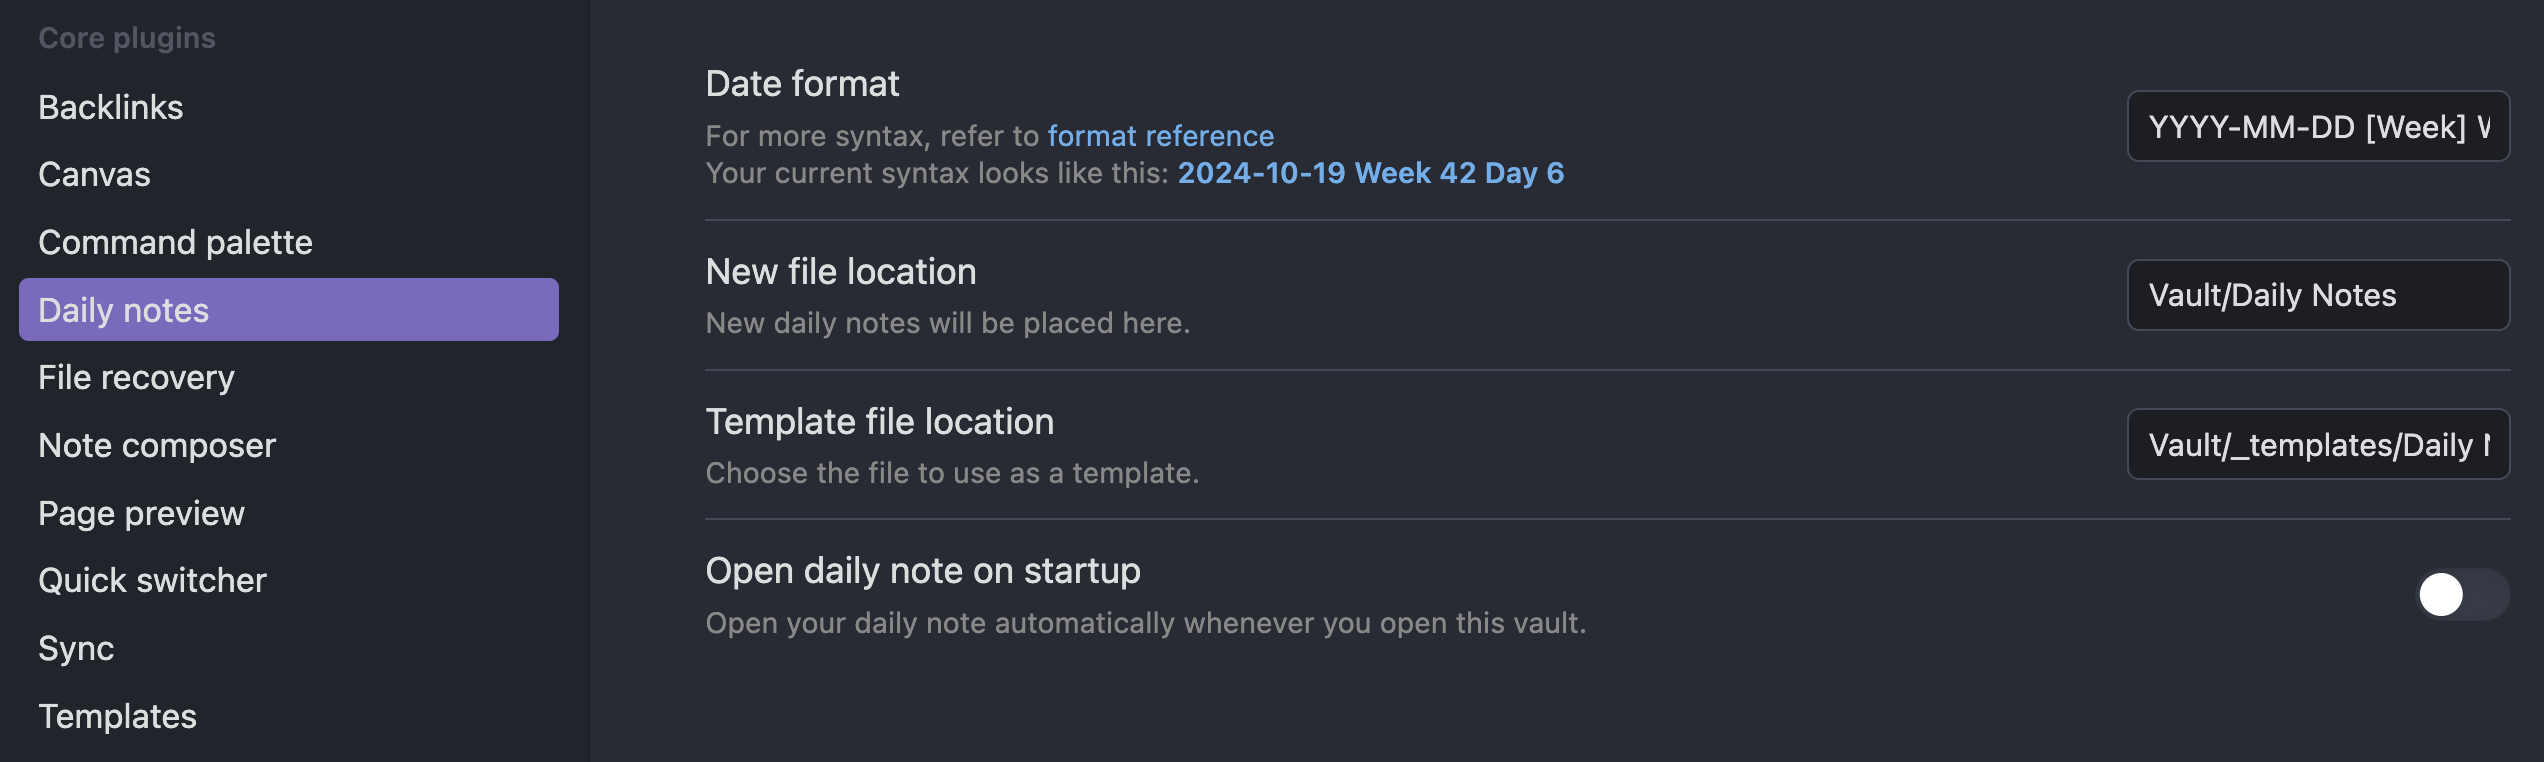Click the New file location setting title
Screen dimensions: 2544x762
click(x=840, y=272)
